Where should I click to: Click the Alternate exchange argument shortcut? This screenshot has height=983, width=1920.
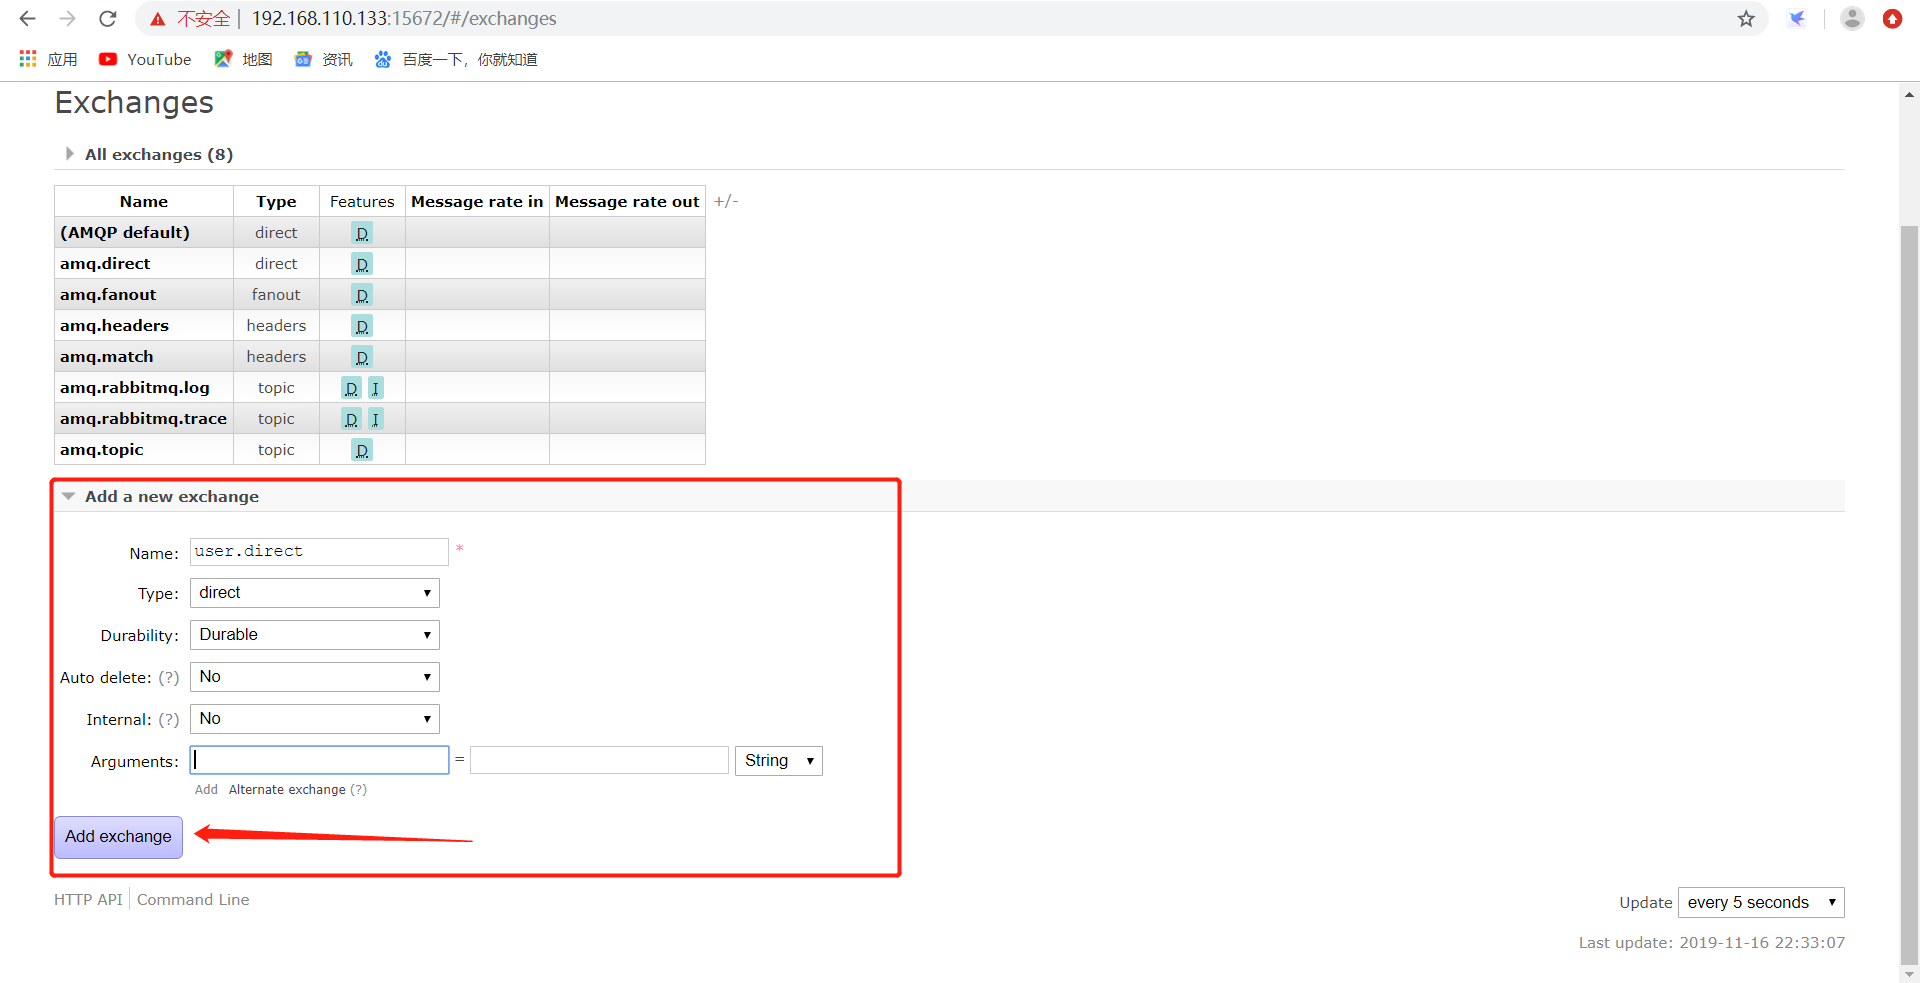tap(287, 789)
